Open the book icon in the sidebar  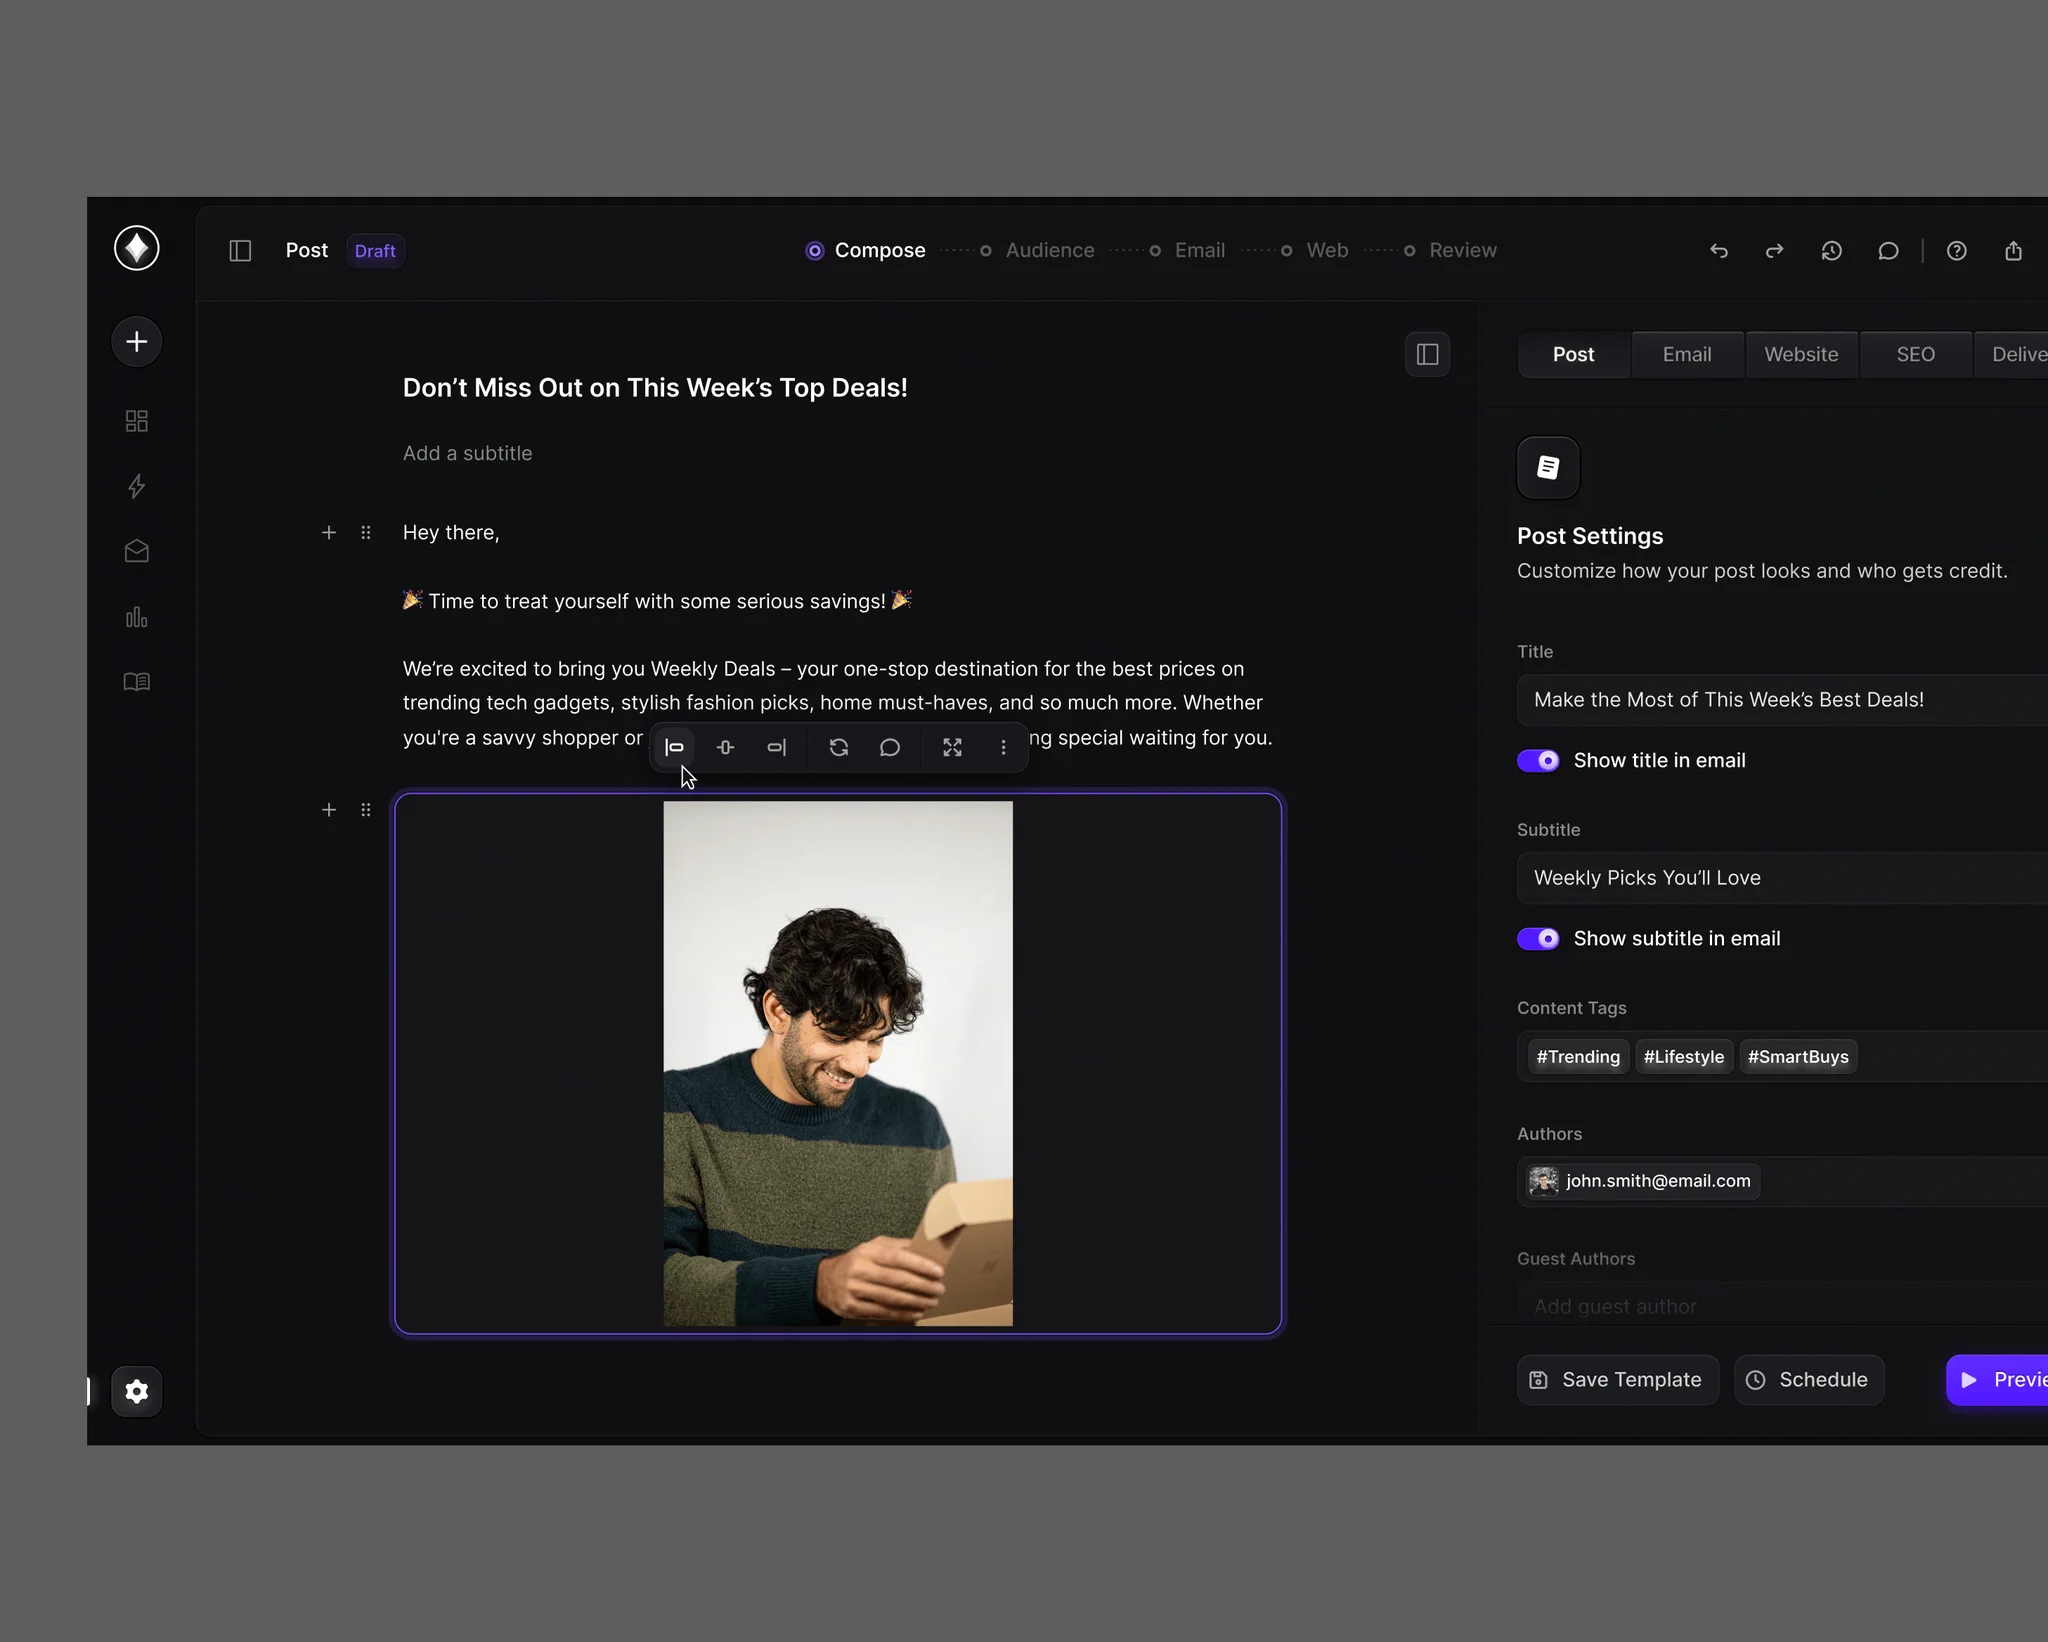click(x=137, y=682)
